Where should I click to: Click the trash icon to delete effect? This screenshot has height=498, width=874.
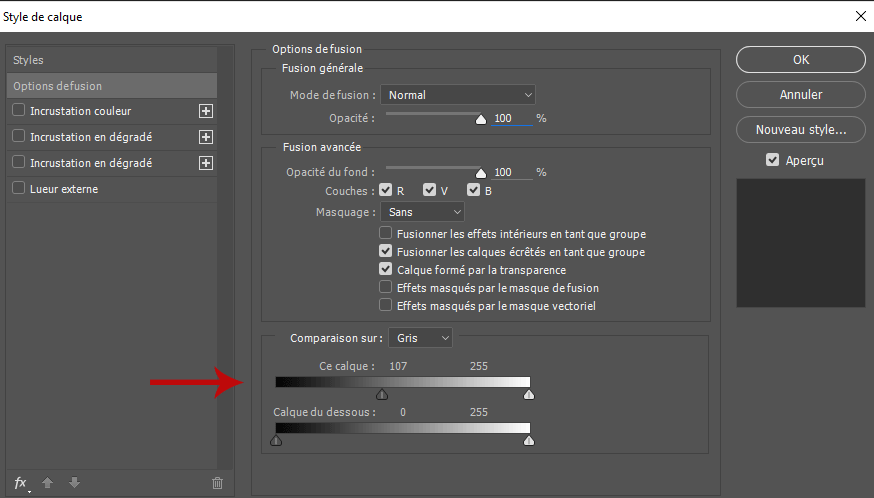coord(217,483)
